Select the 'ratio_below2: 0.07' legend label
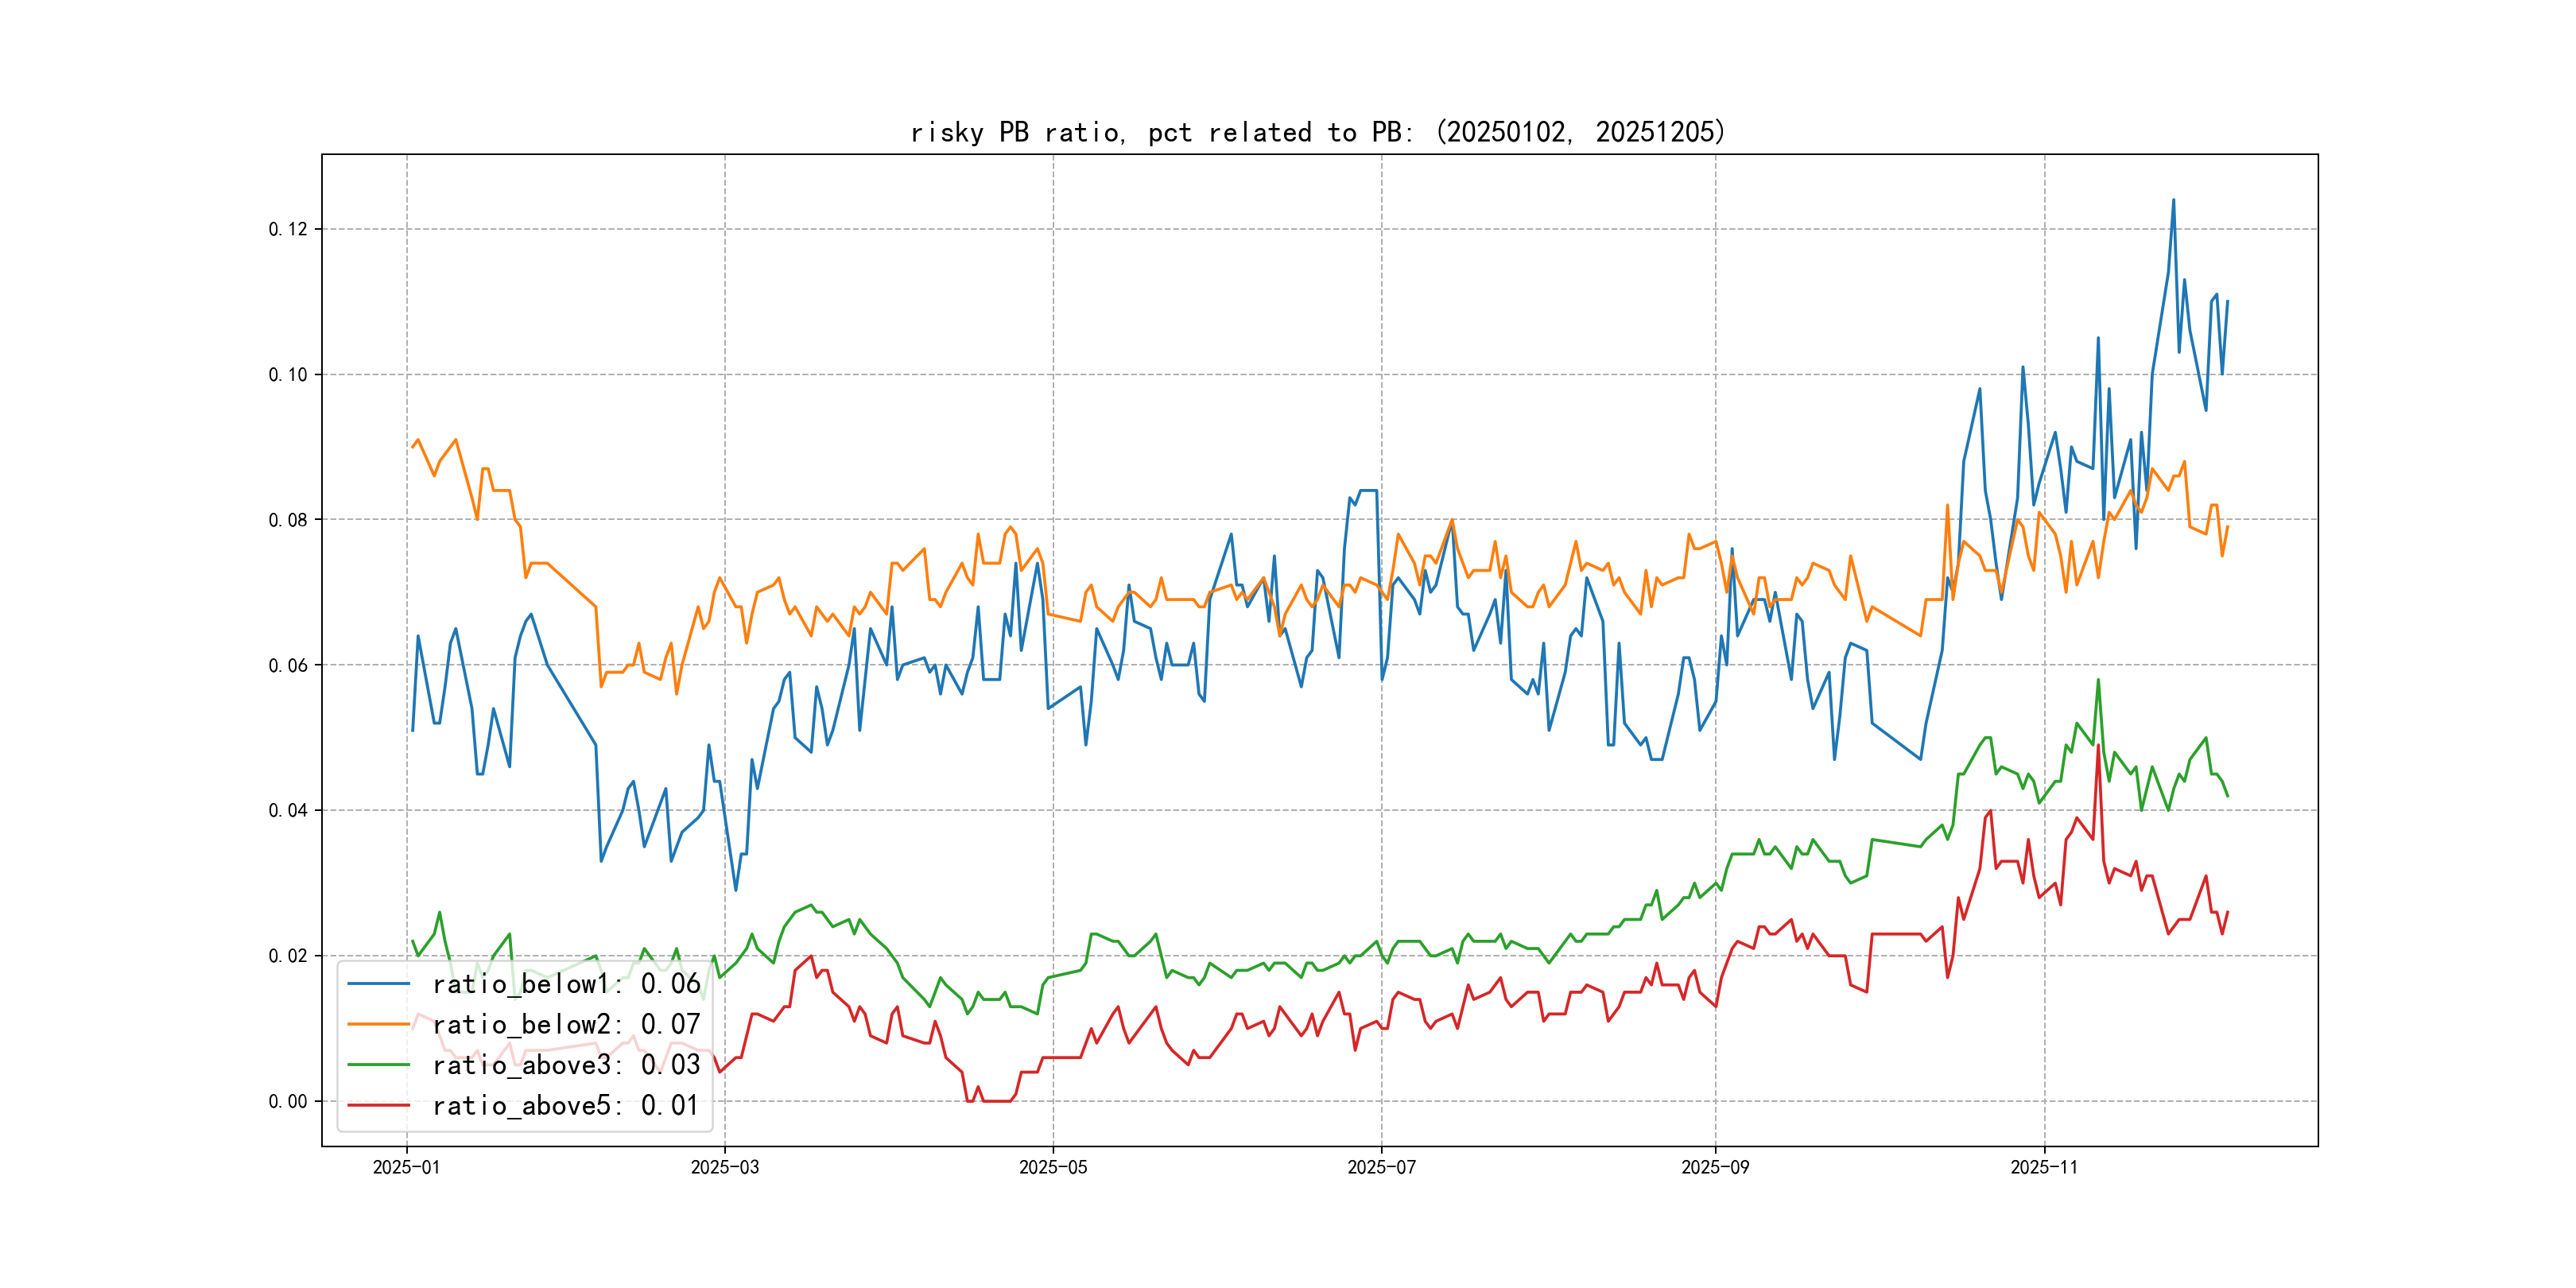 pos(566,1024)
